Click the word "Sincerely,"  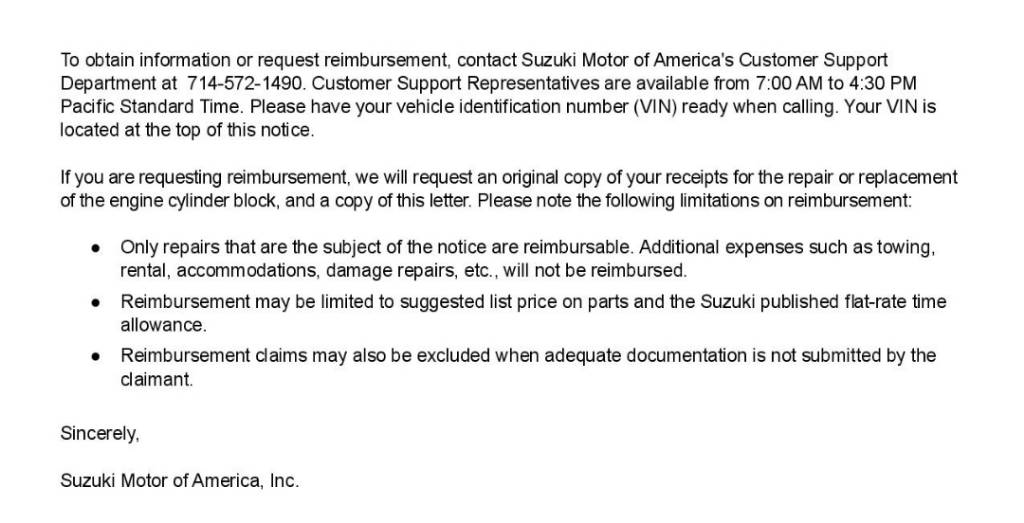[x=100, y=435]
